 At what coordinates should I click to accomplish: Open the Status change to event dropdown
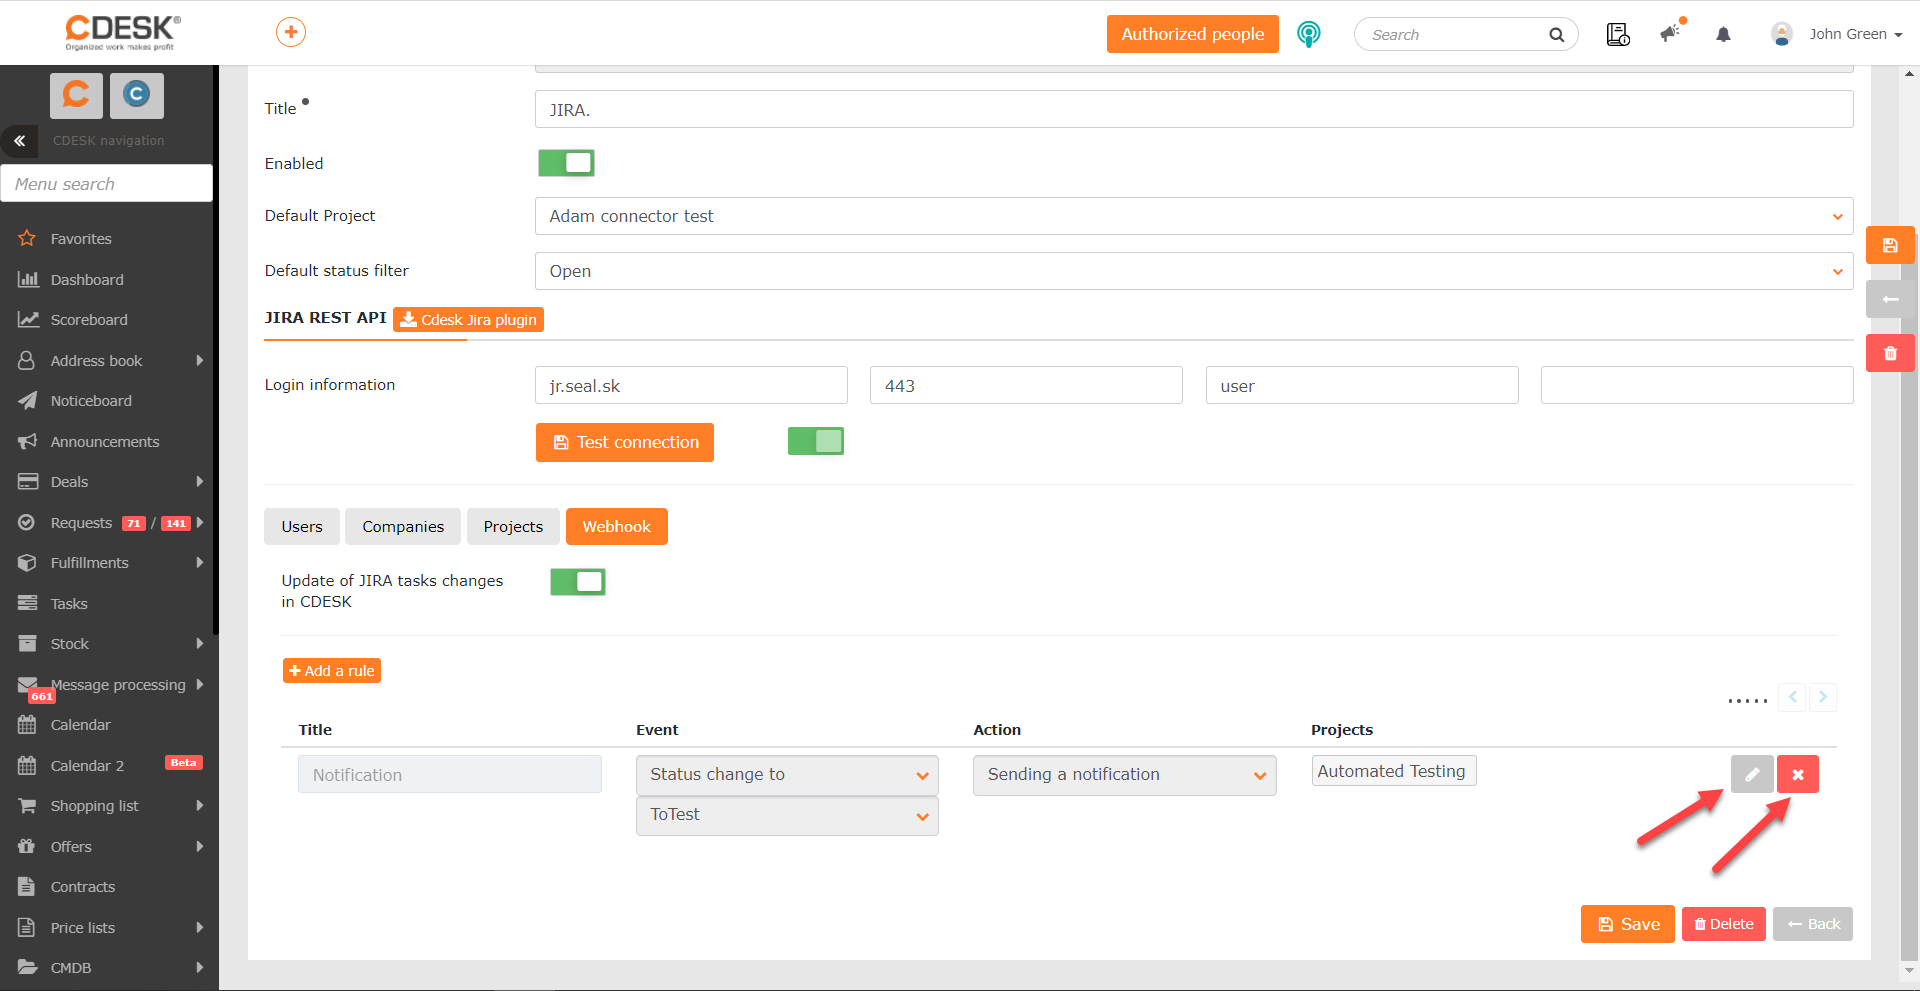(787, 775)
